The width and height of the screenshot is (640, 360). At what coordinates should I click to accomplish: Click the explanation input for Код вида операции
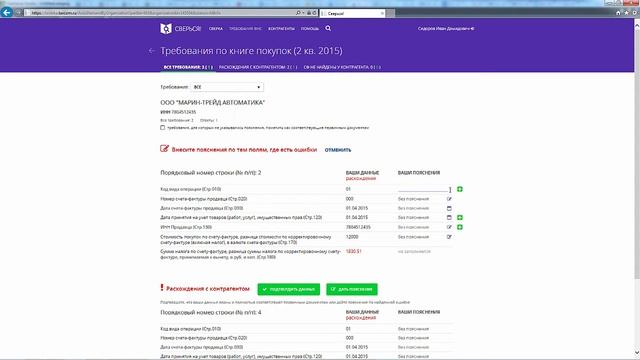[x=423, y=189]
